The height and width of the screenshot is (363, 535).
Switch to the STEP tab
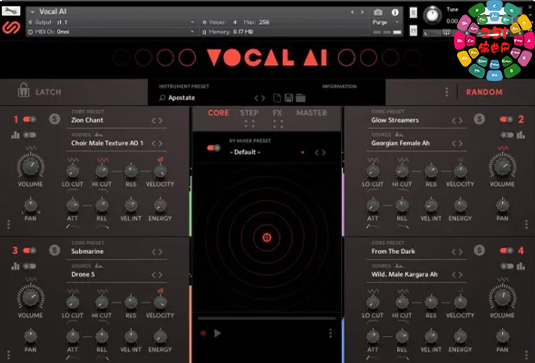tap(249, 113)
